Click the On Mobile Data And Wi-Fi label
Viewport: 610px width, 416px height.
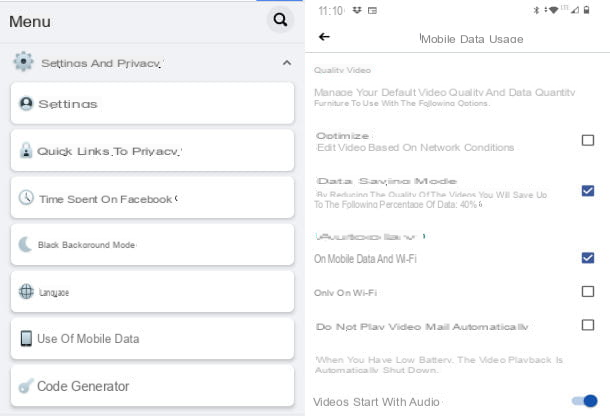[365, 259]
